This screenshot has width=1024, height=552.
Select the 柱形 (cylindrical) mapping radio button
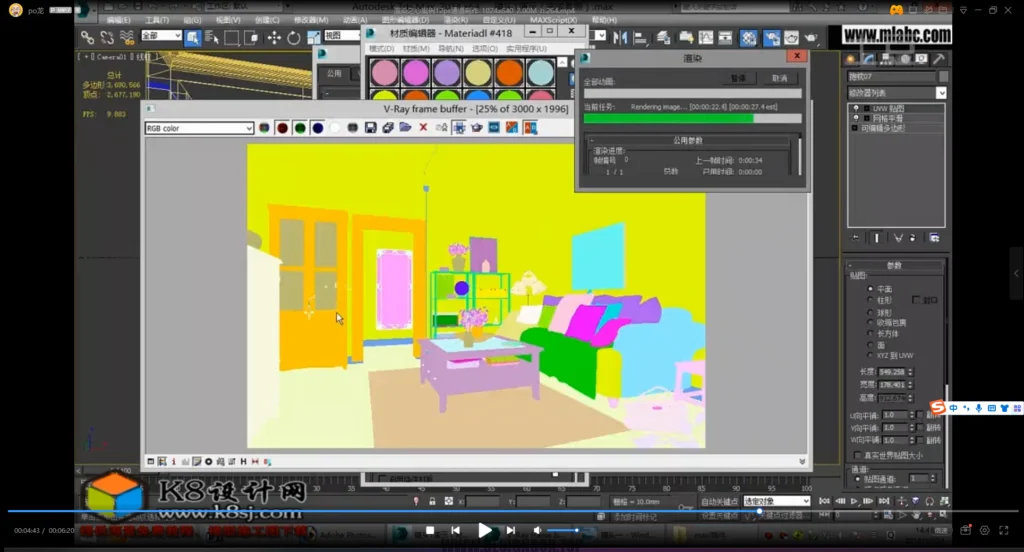coord(870,300)
